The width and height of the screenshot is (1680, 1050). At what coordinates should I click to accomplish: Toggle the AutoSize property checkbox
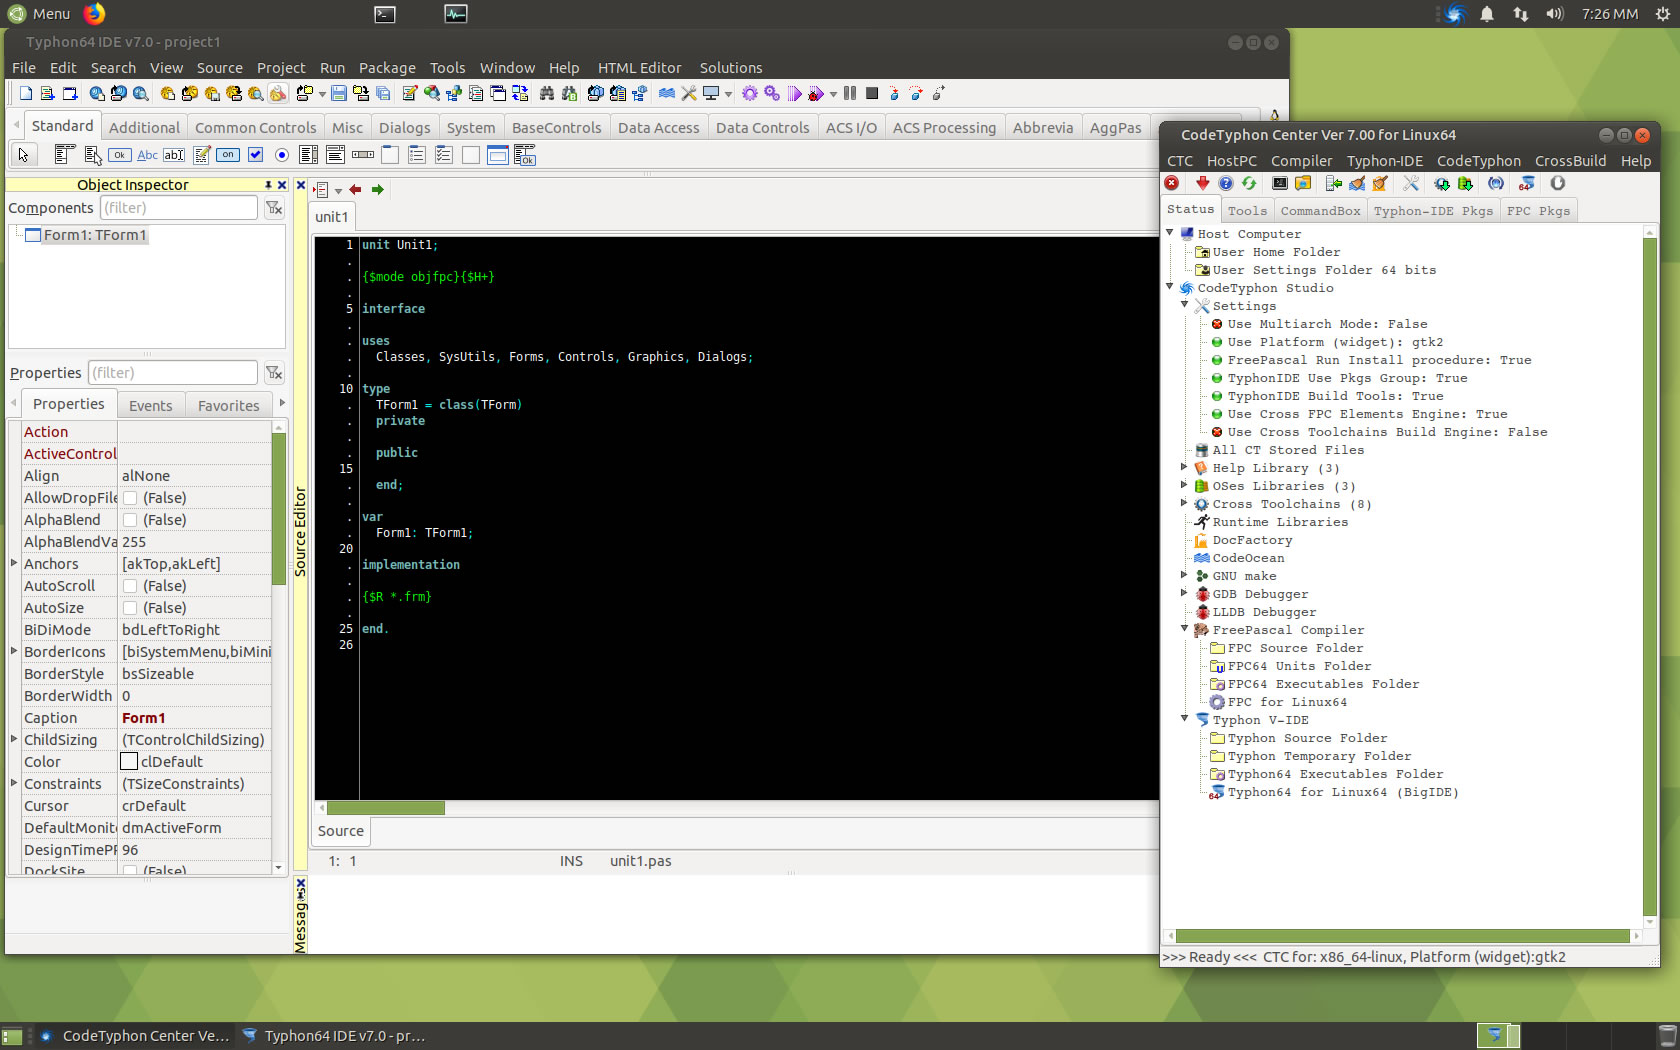click(130, 608)
